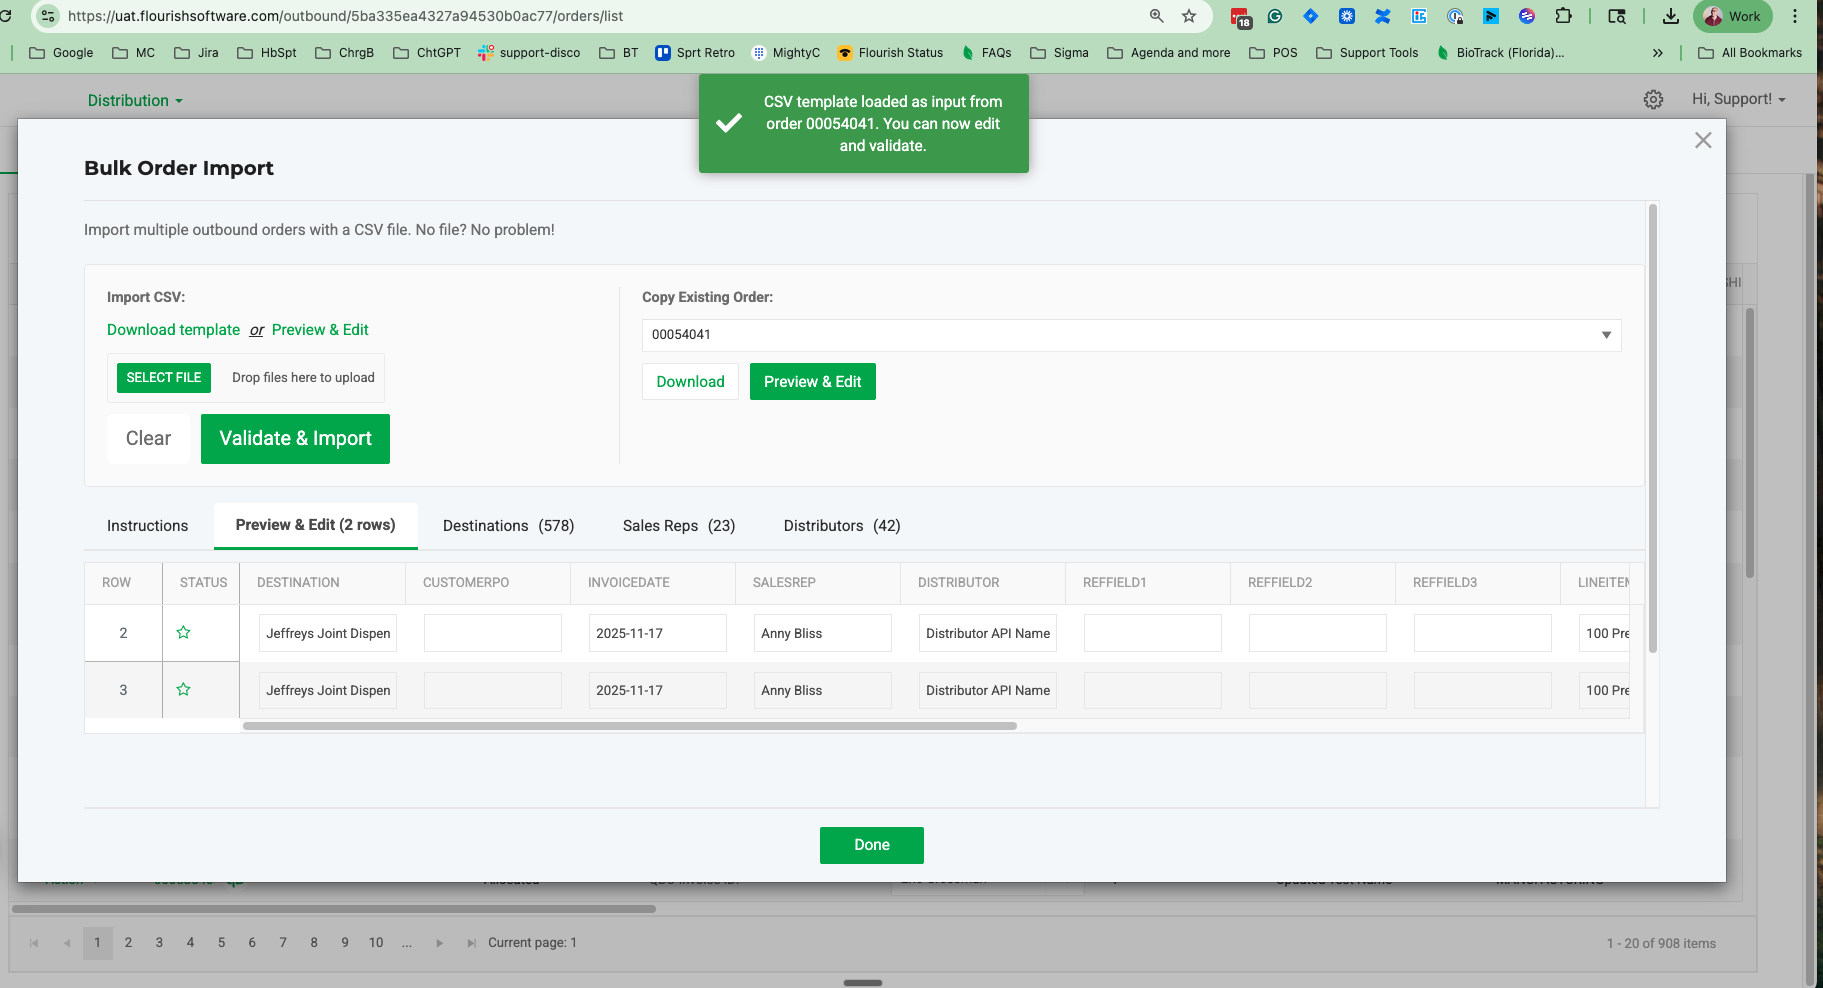Click the browser address bar URL
Viewport: 1823px width, 988px height.
click(x=345, y=16)
